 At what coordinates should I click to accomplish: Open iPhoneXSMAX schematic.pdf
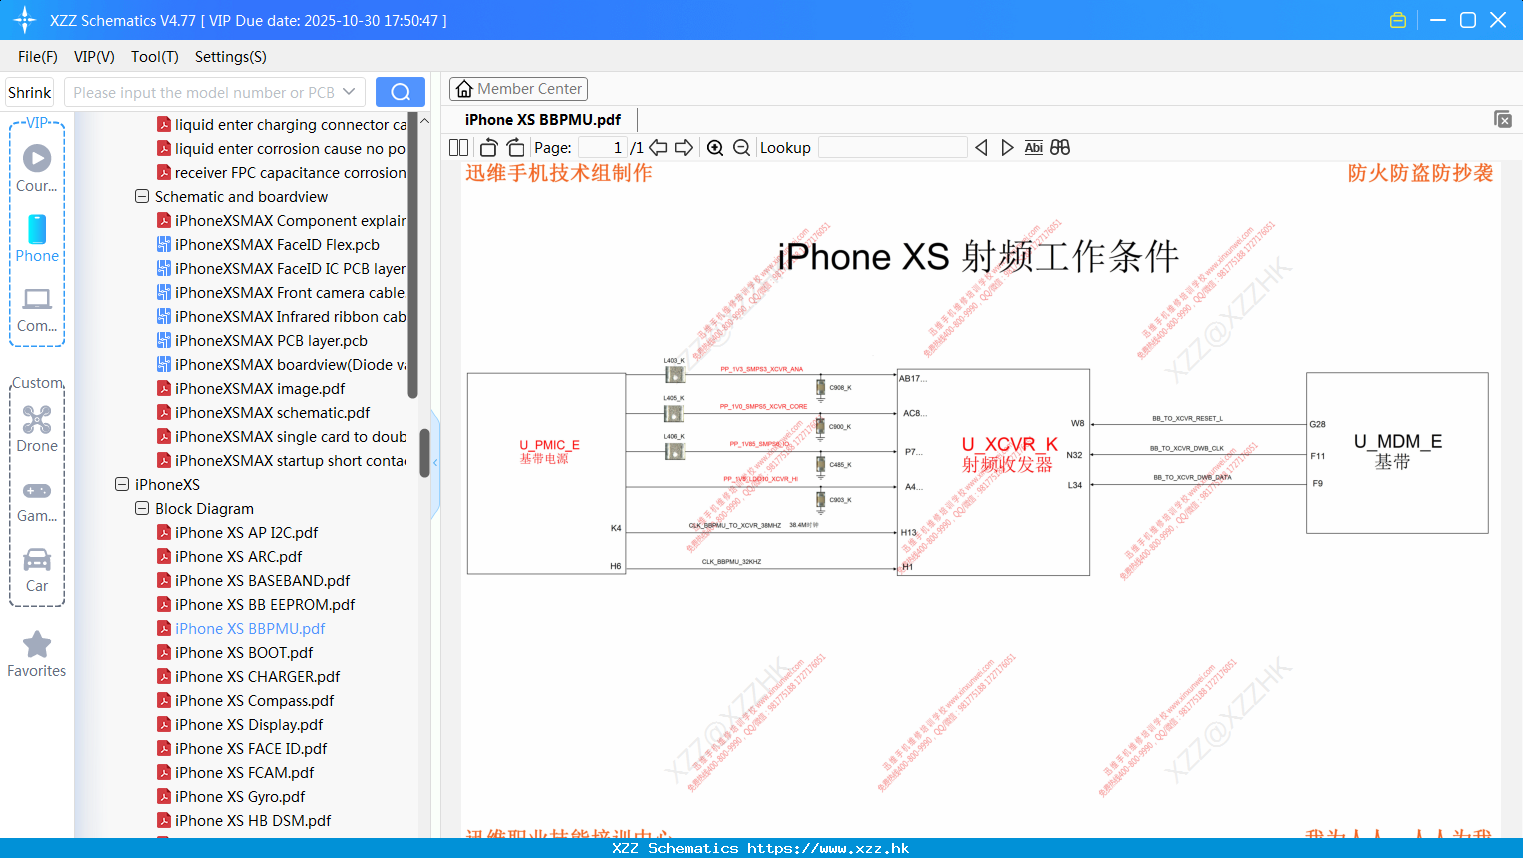(272, 413)
